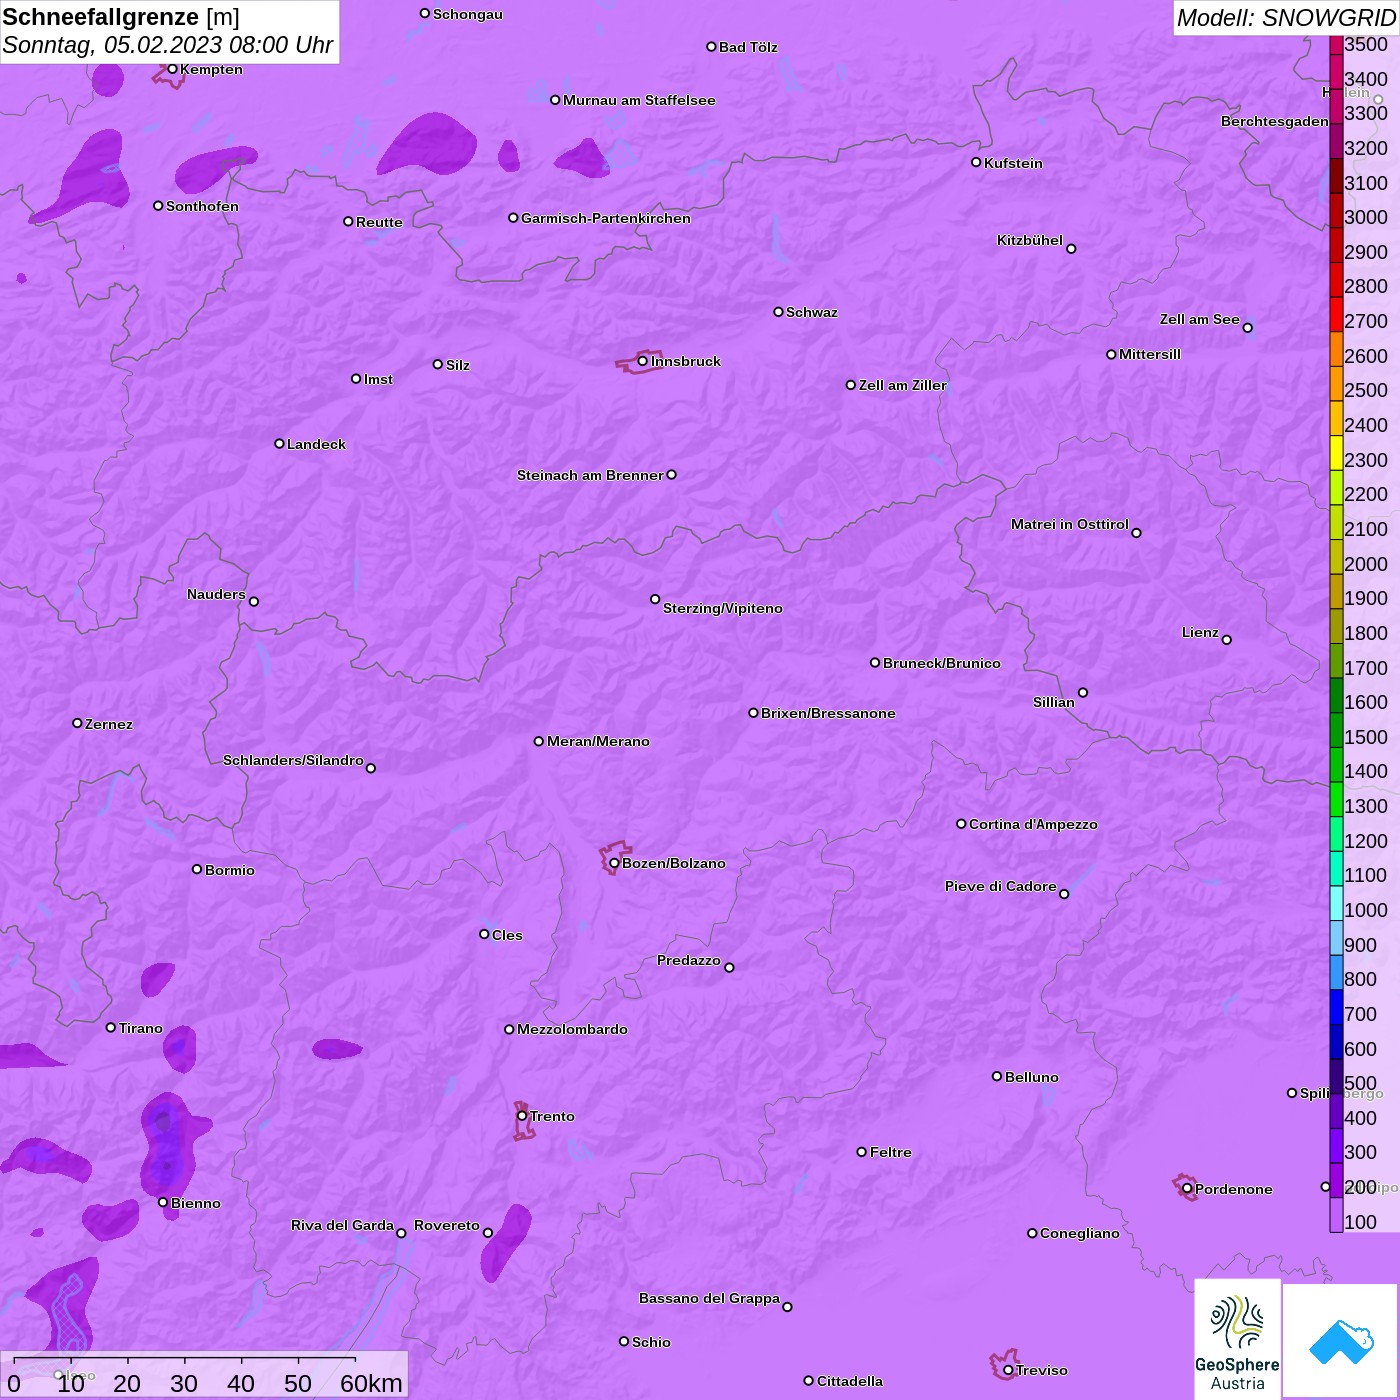
Task: Click the Pieve di Cadore label
Action: [x=1001, y=886]
